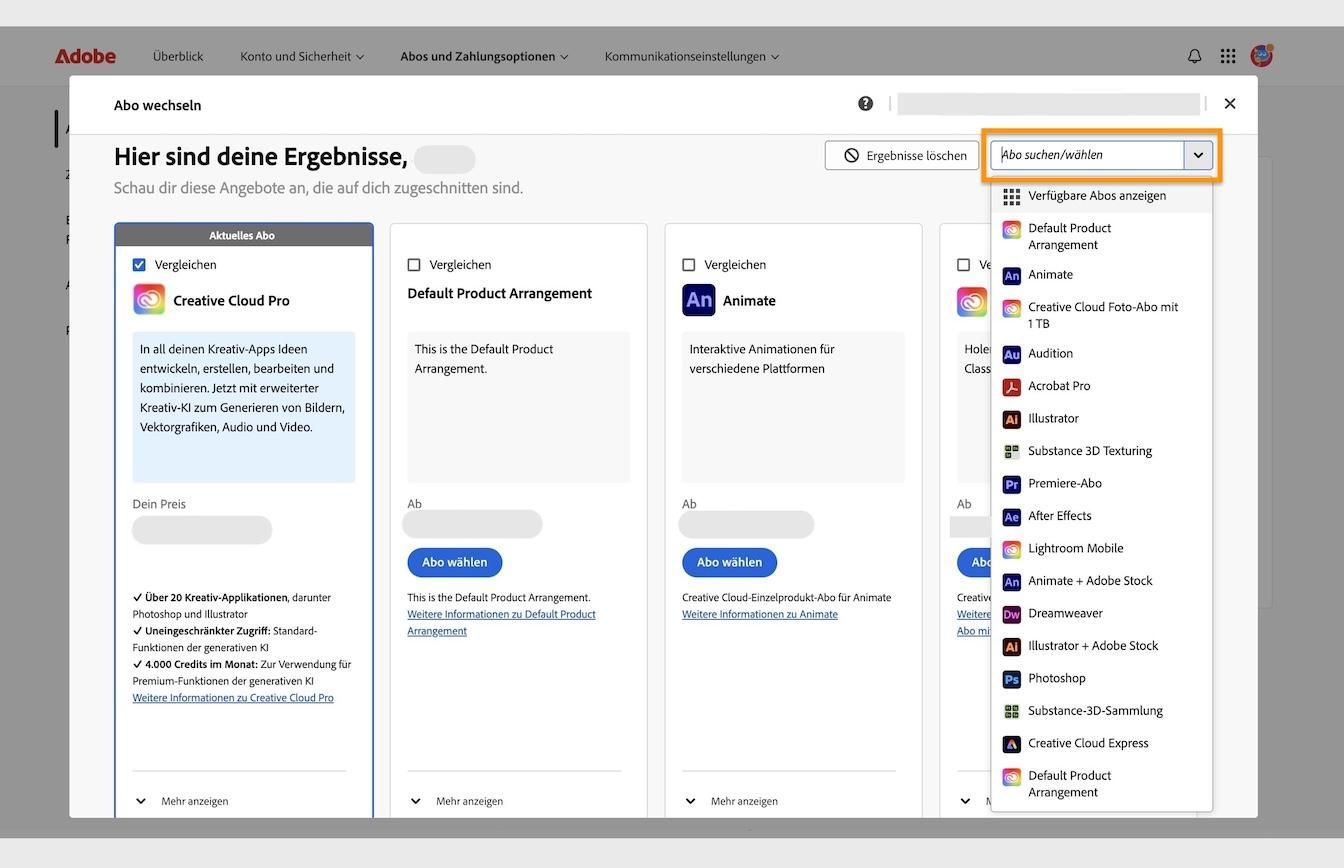Viewport: 1344px width, 868px height.
Task: Collapse the Abo suchen/wählen dropdown
Action: click(x=1198, y=155)
